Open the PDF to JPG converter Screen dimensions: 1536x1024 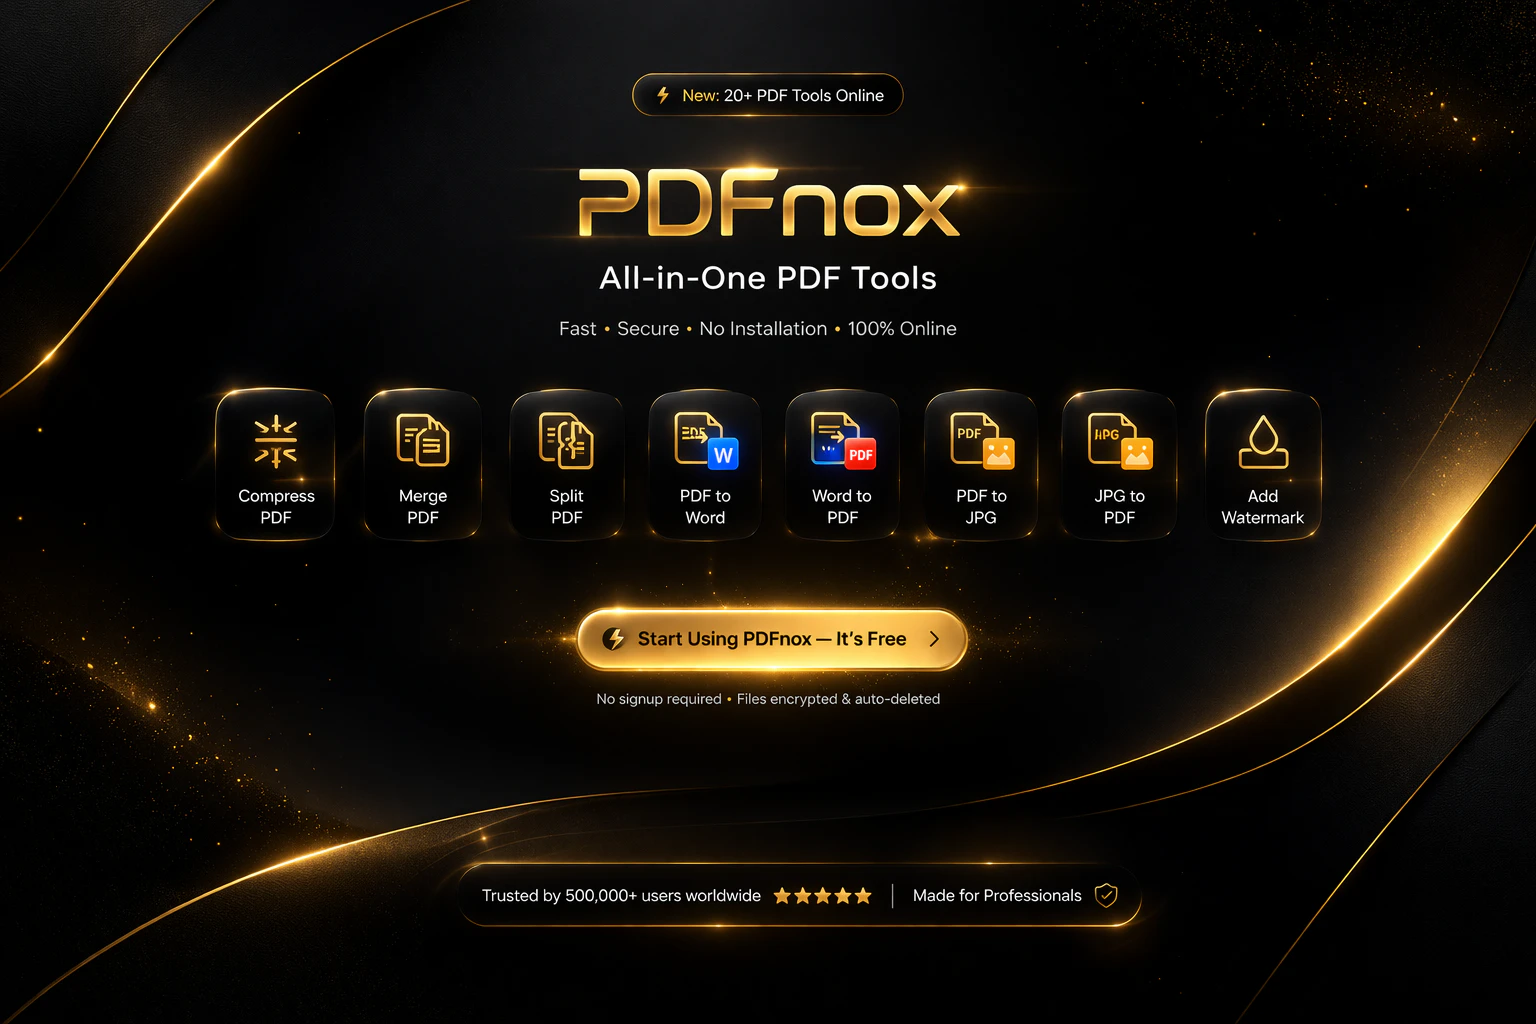pyautogui.click(x=980, y=464)
